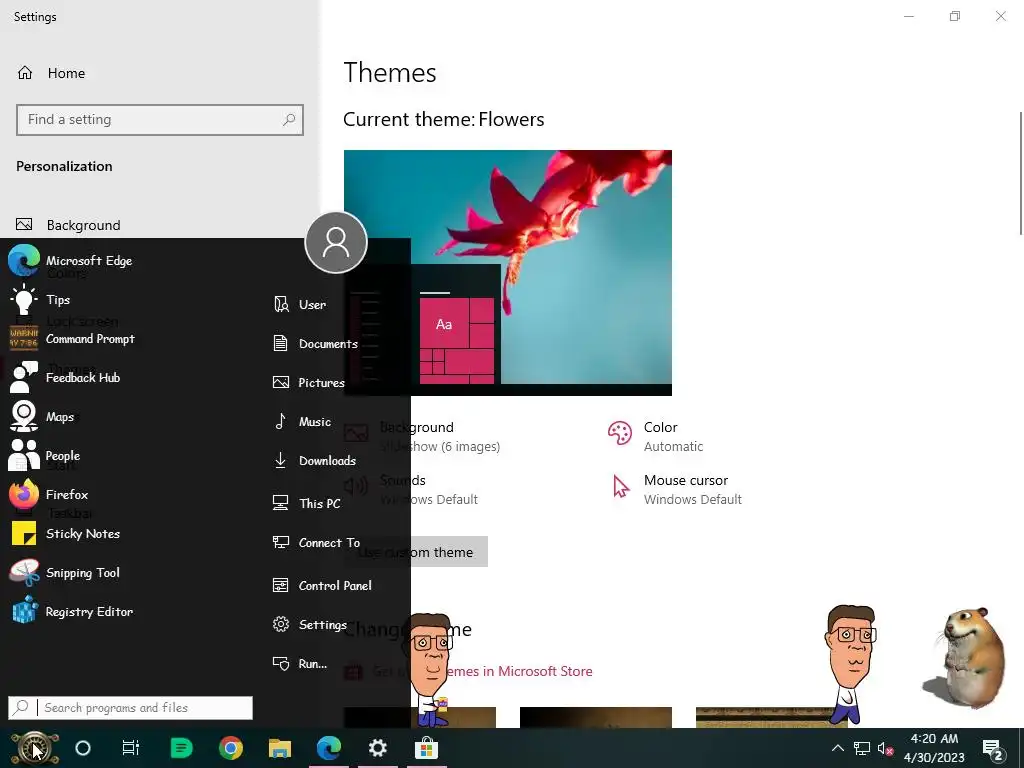Click the network icon in system tray
This screenshot has height=768, width=1024.
(861, 748)
